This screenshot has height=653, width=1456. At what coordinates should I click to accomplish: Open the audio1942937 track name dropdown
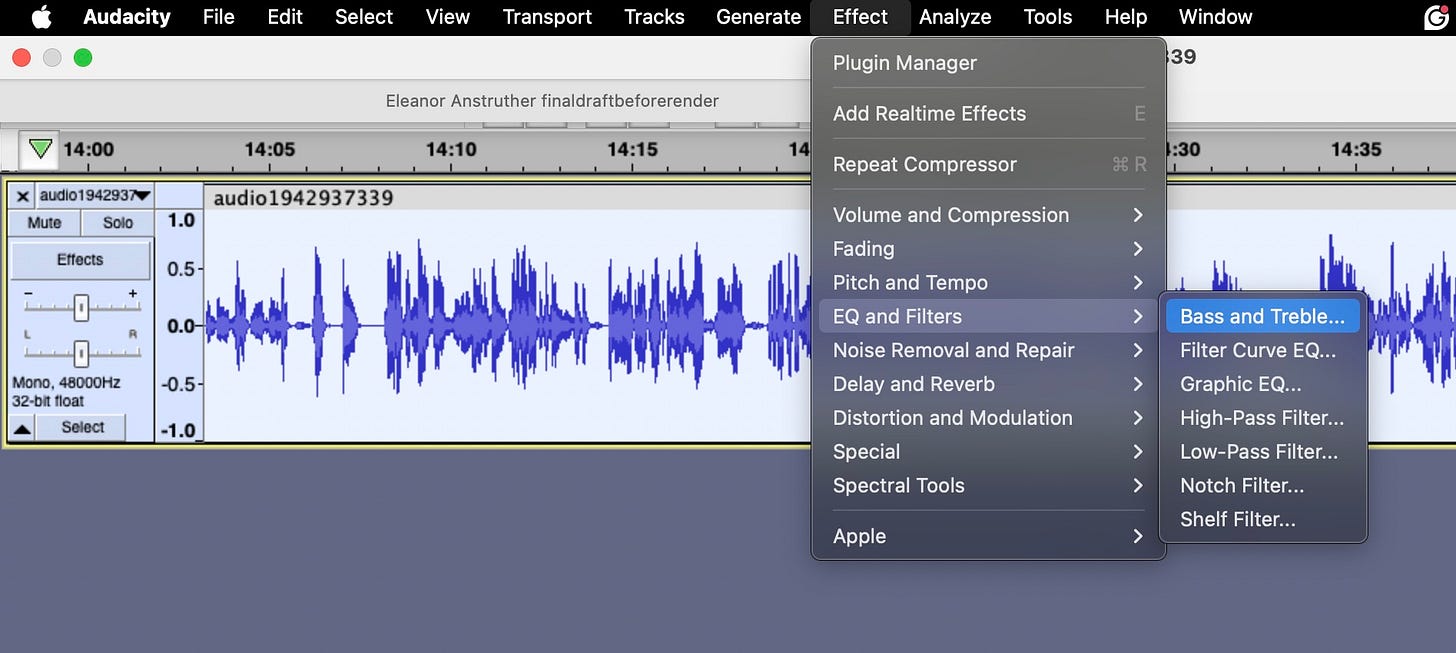pos(95,196)
